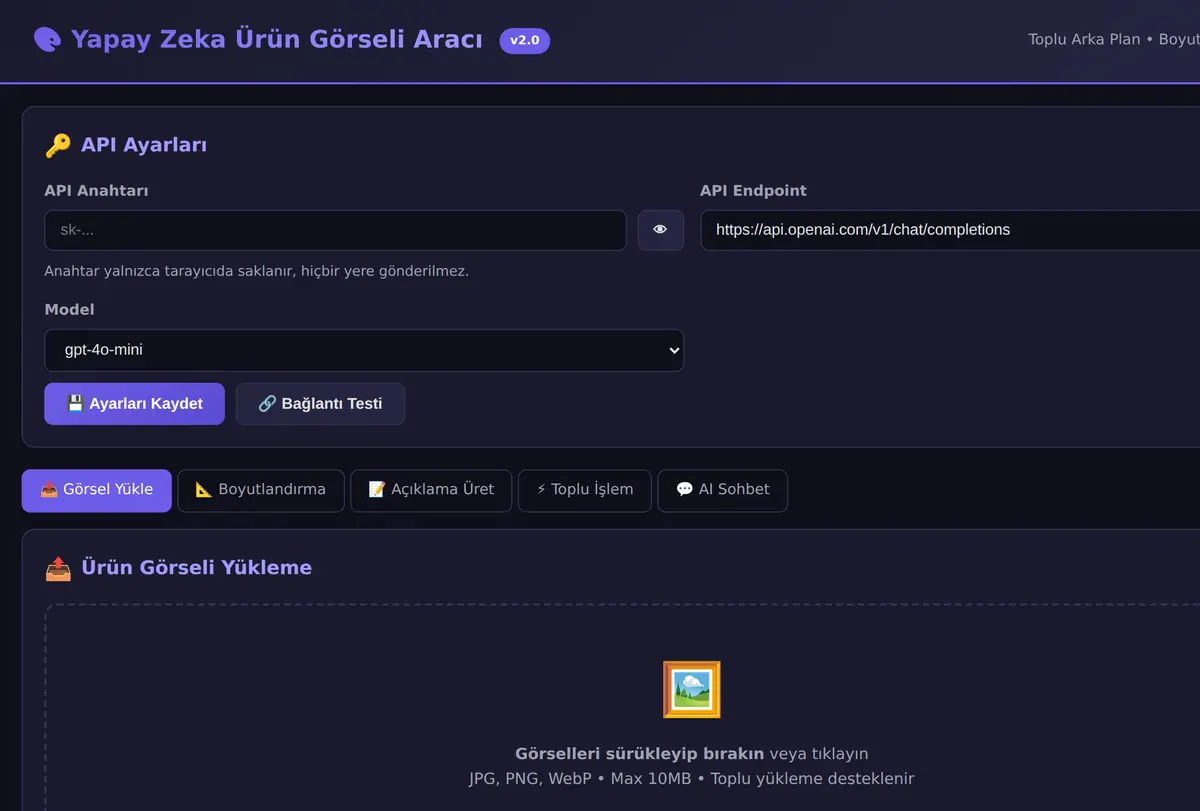Click the API Endpoint label
This screenshot has height=811, width=1200.
click(753, 191)
